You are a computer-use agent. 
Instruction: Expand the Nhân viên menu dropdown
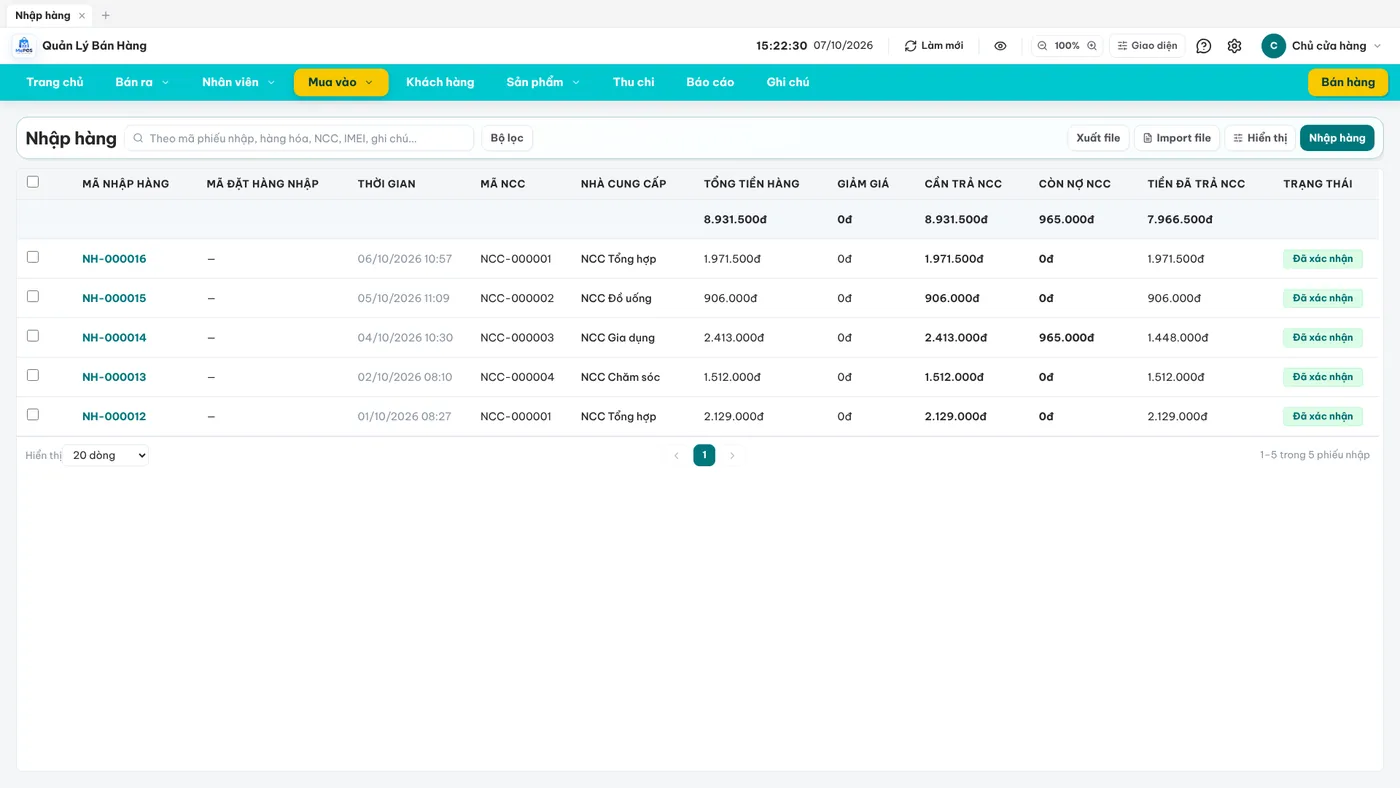[238, 82]
